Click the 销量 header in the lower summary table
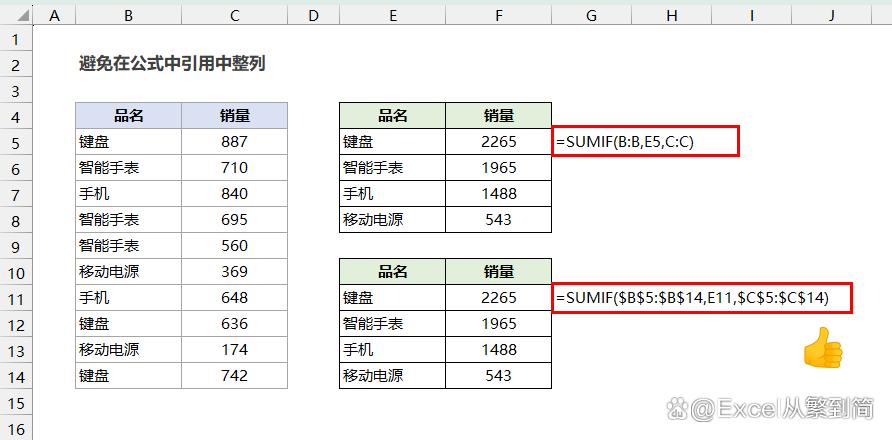This screenshot has width=892, height=440. tap(498, 272)
